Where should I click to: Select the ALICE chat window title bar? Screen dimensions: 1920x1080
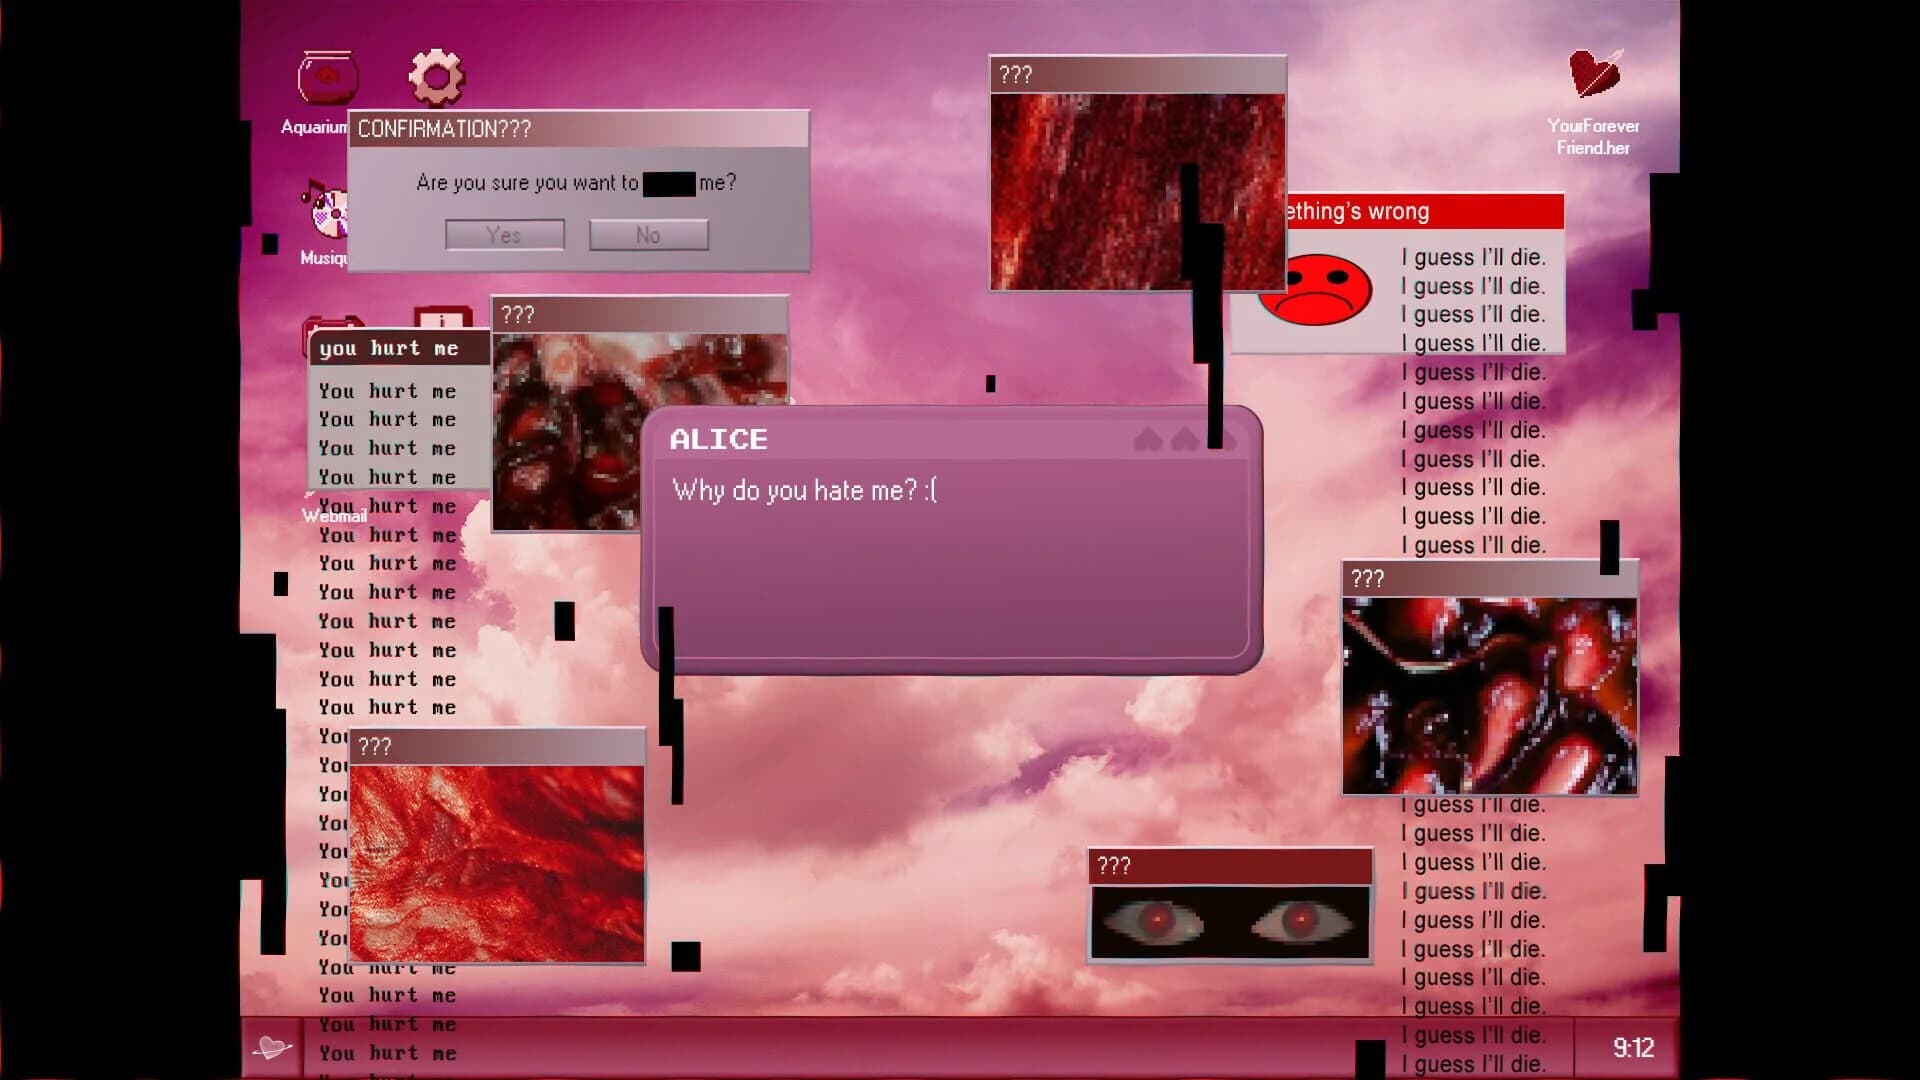[900, 440]
